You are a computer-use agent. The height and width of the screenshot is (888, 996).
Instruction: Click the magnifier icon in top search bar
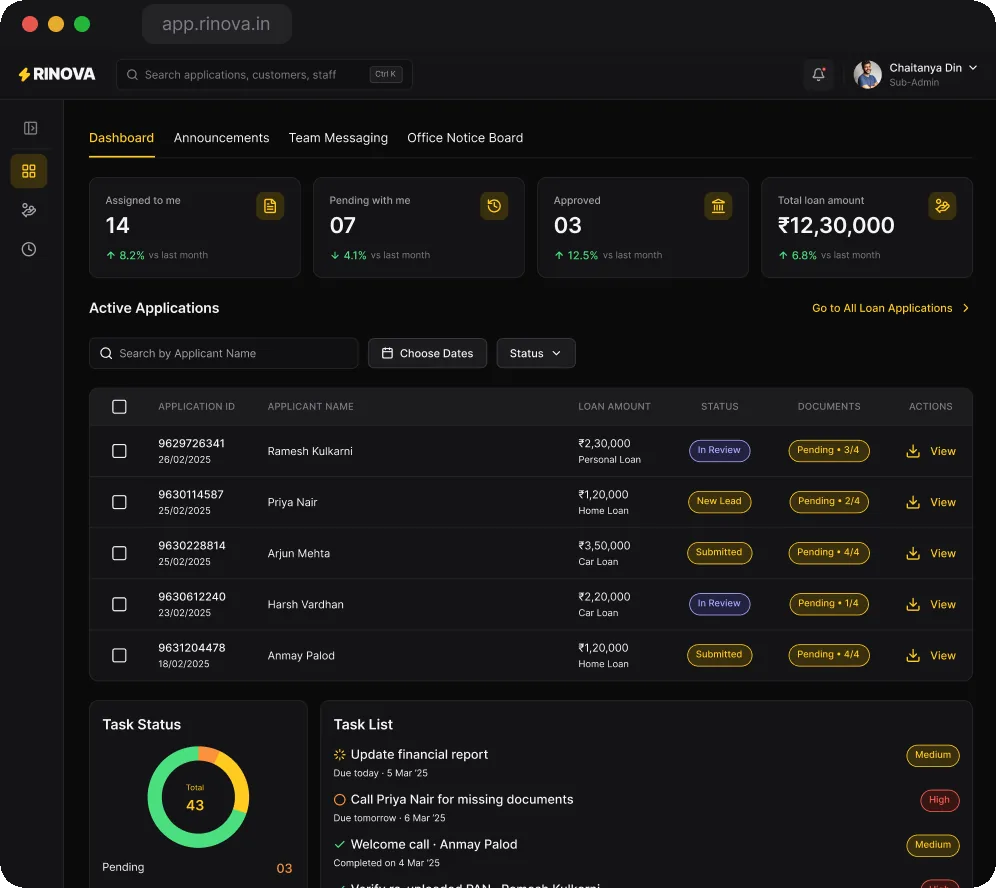pyautogui.click(x=132, y=75)
